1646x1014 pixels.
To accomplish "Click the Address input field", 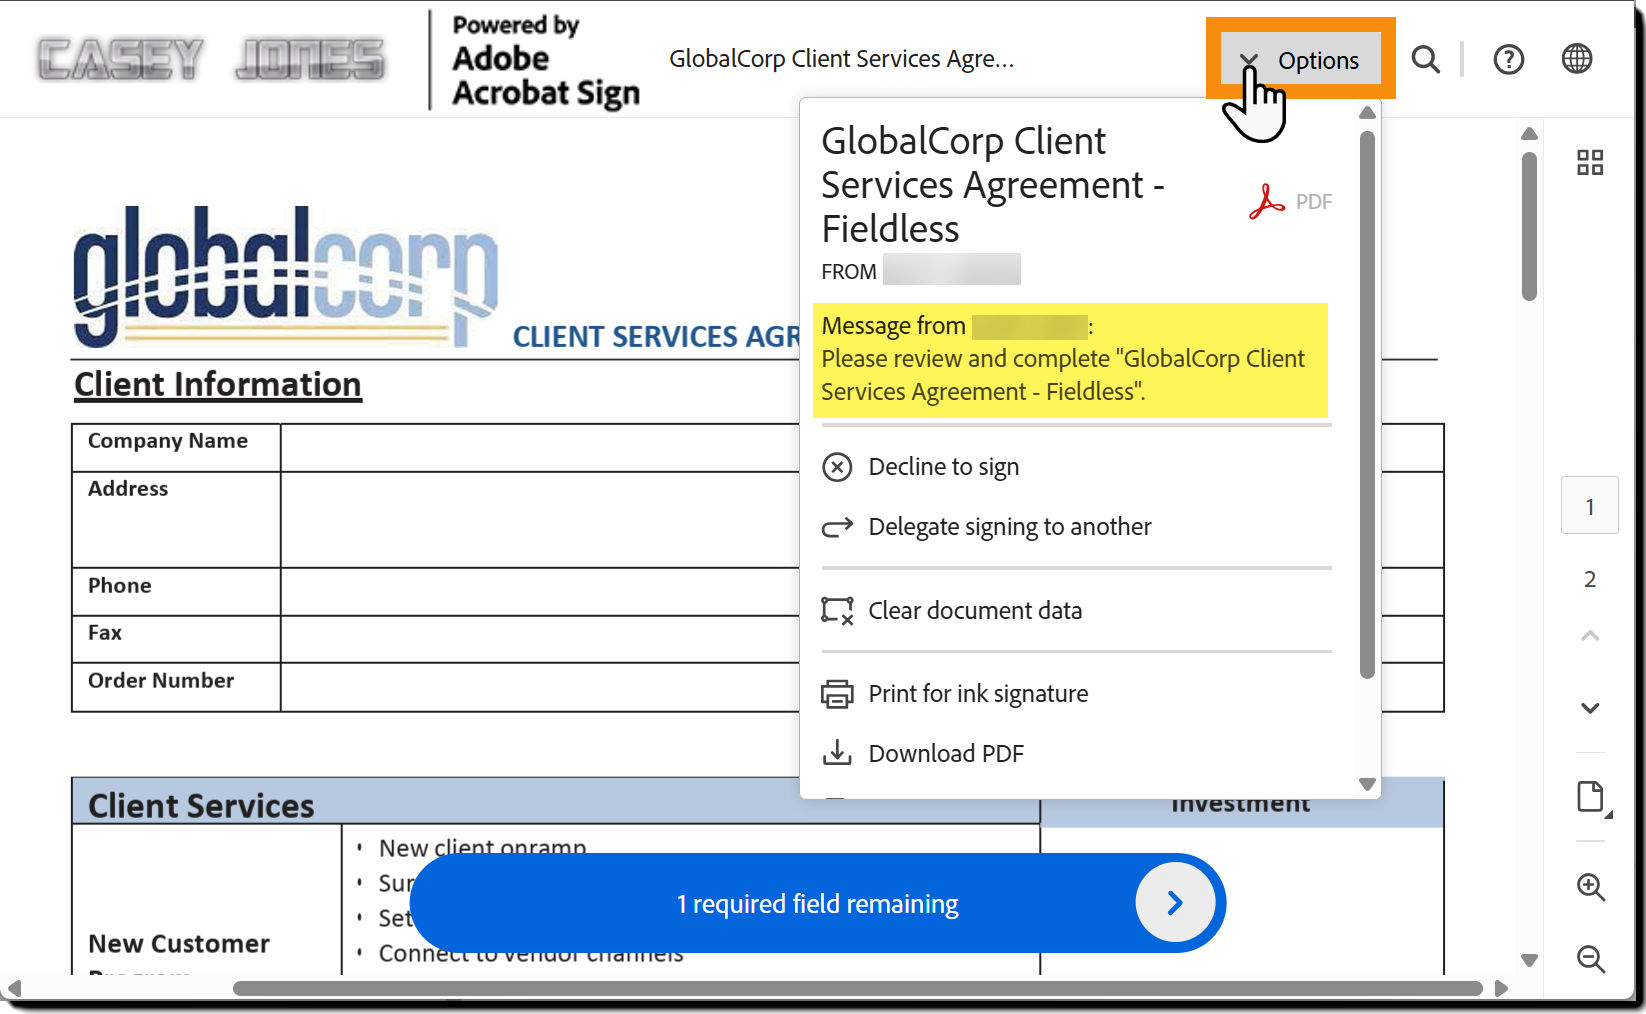I will pos(540,520).
